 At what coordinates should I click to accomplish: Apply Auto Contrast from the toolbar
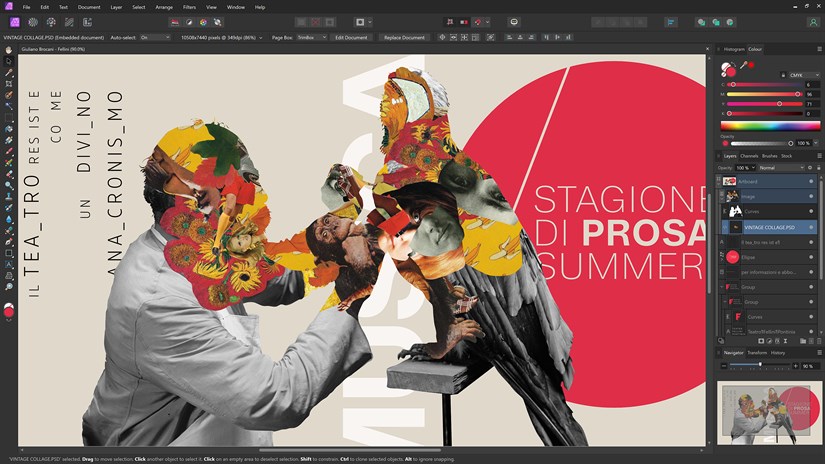189,22
